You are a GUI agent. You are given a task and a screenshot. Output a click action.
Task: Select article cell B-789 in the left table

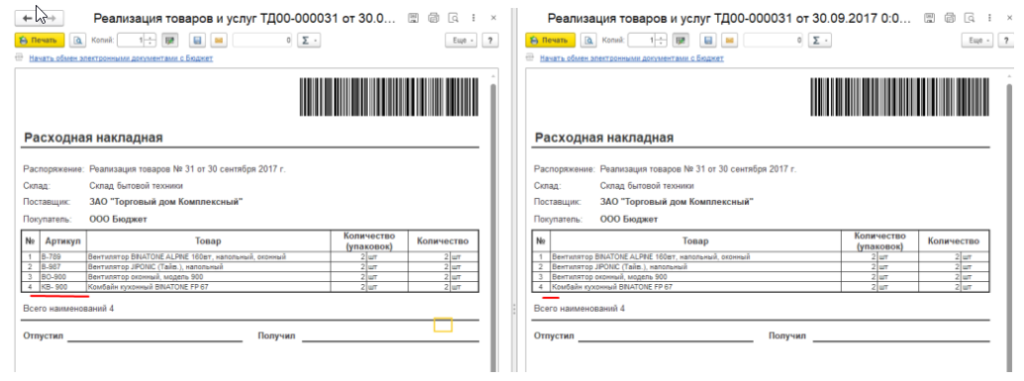(63, 257)
